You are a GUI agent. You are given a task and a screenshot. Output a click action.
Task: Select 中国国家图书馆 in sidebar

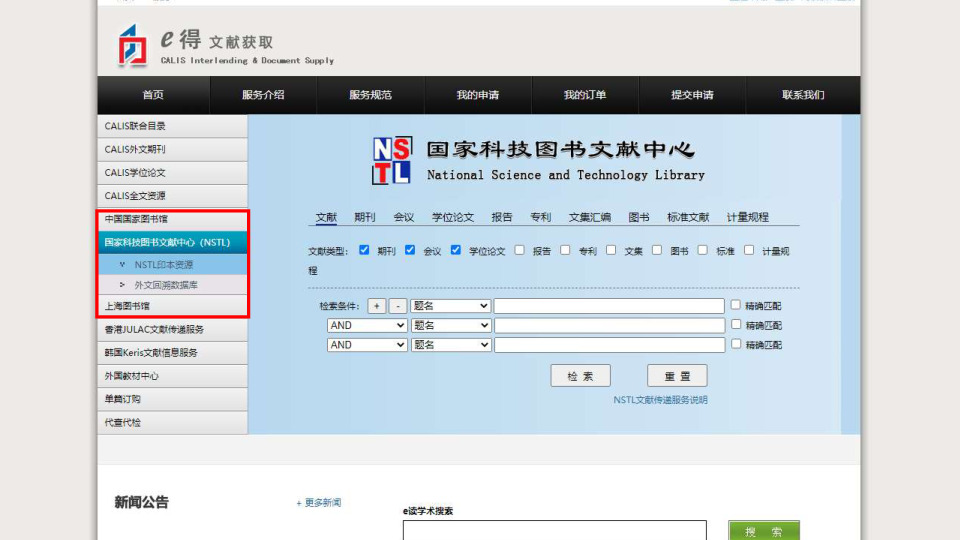pyautogui.click(x=173, y=219)
